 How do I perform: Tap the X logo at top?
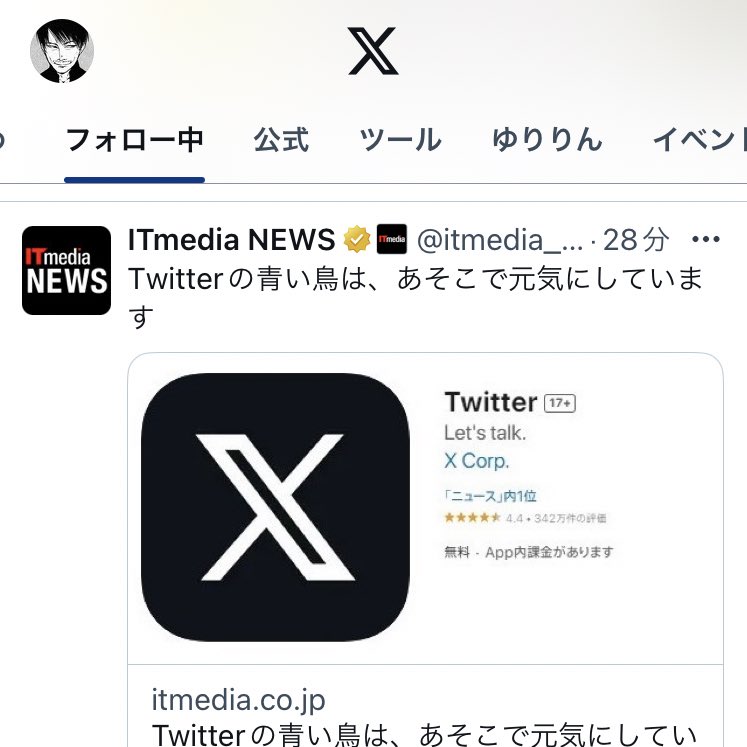tap(373, 51)
